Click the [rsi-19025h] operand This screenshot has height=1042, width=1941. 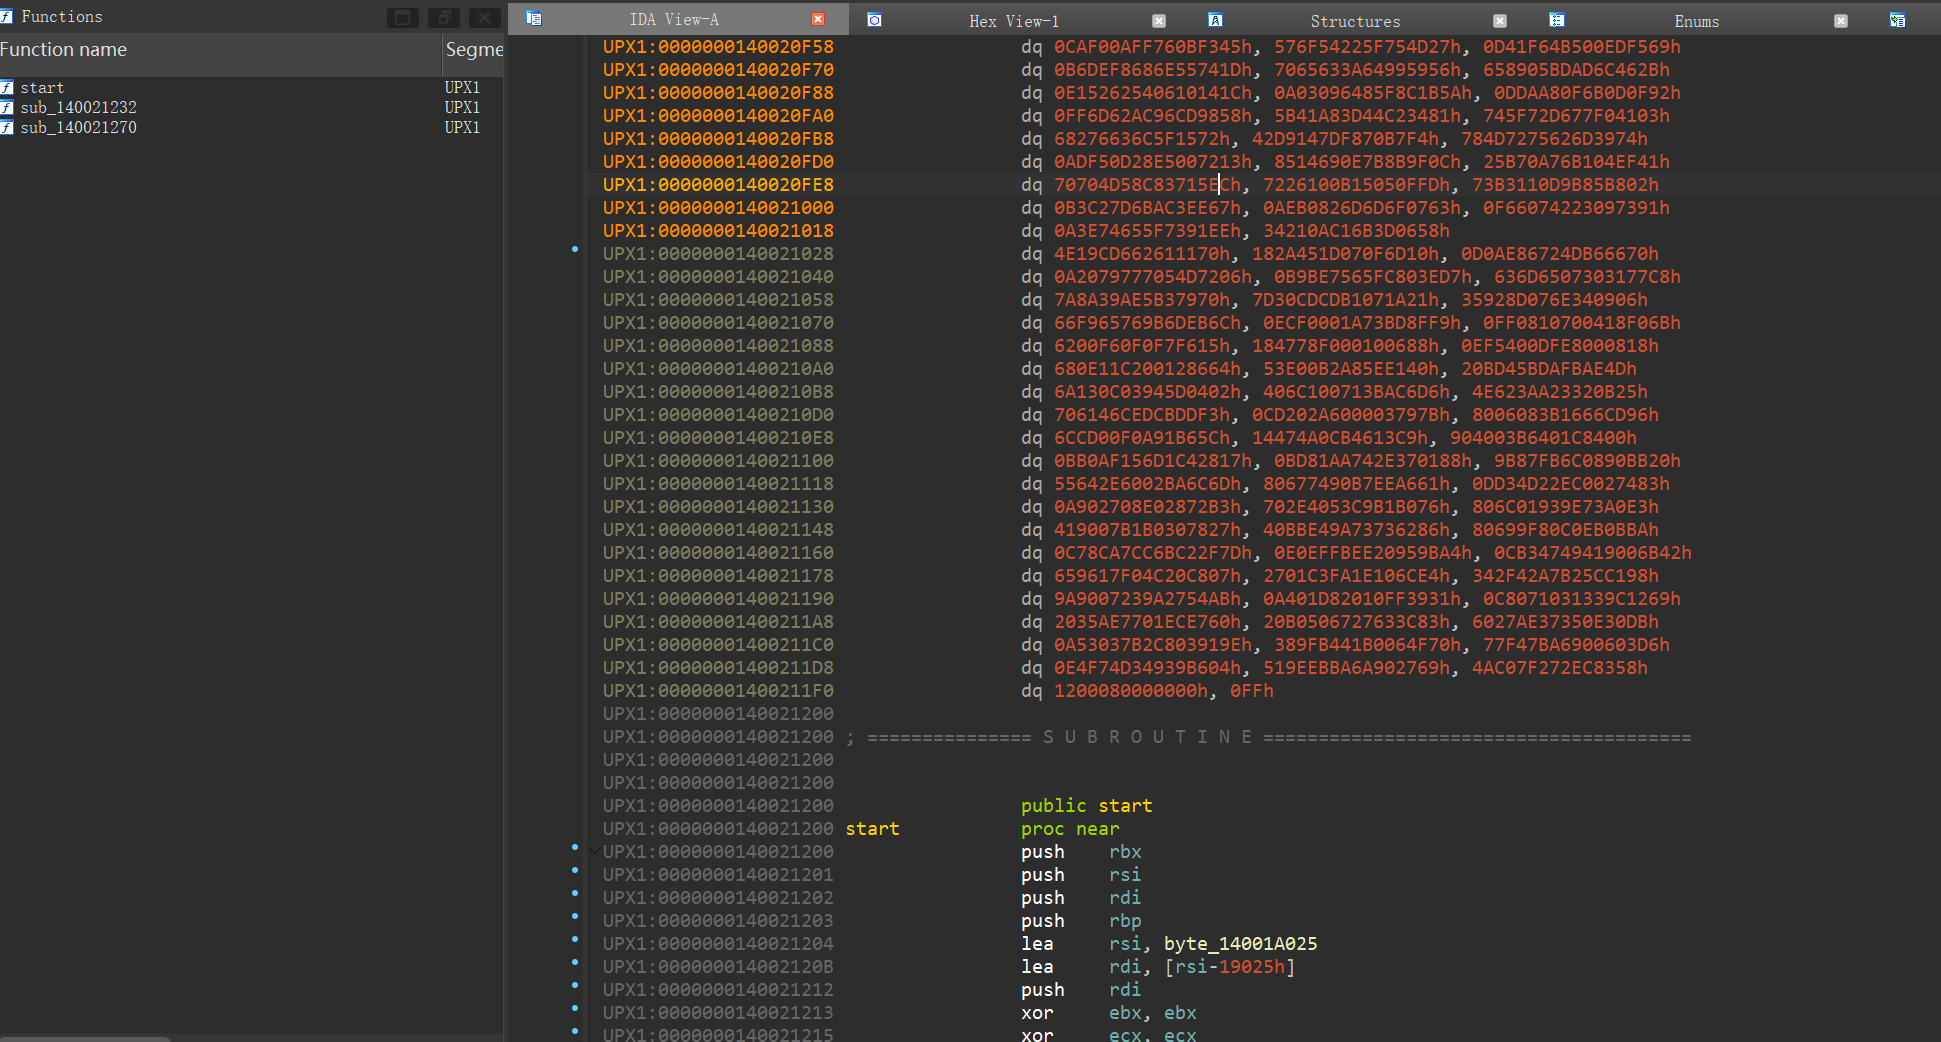(1229, 967)
